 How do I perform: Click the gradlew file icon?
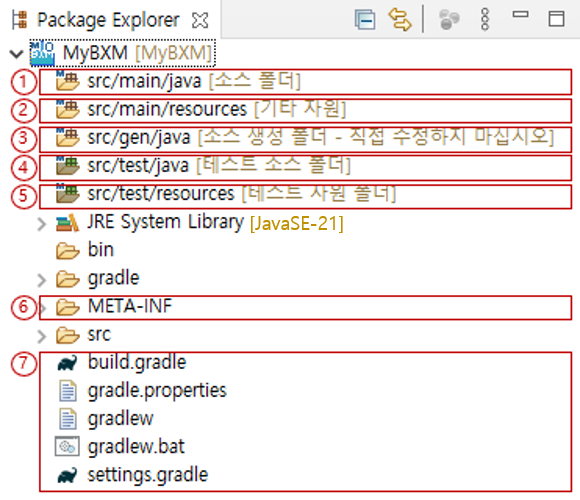click(x=67, y=419)
